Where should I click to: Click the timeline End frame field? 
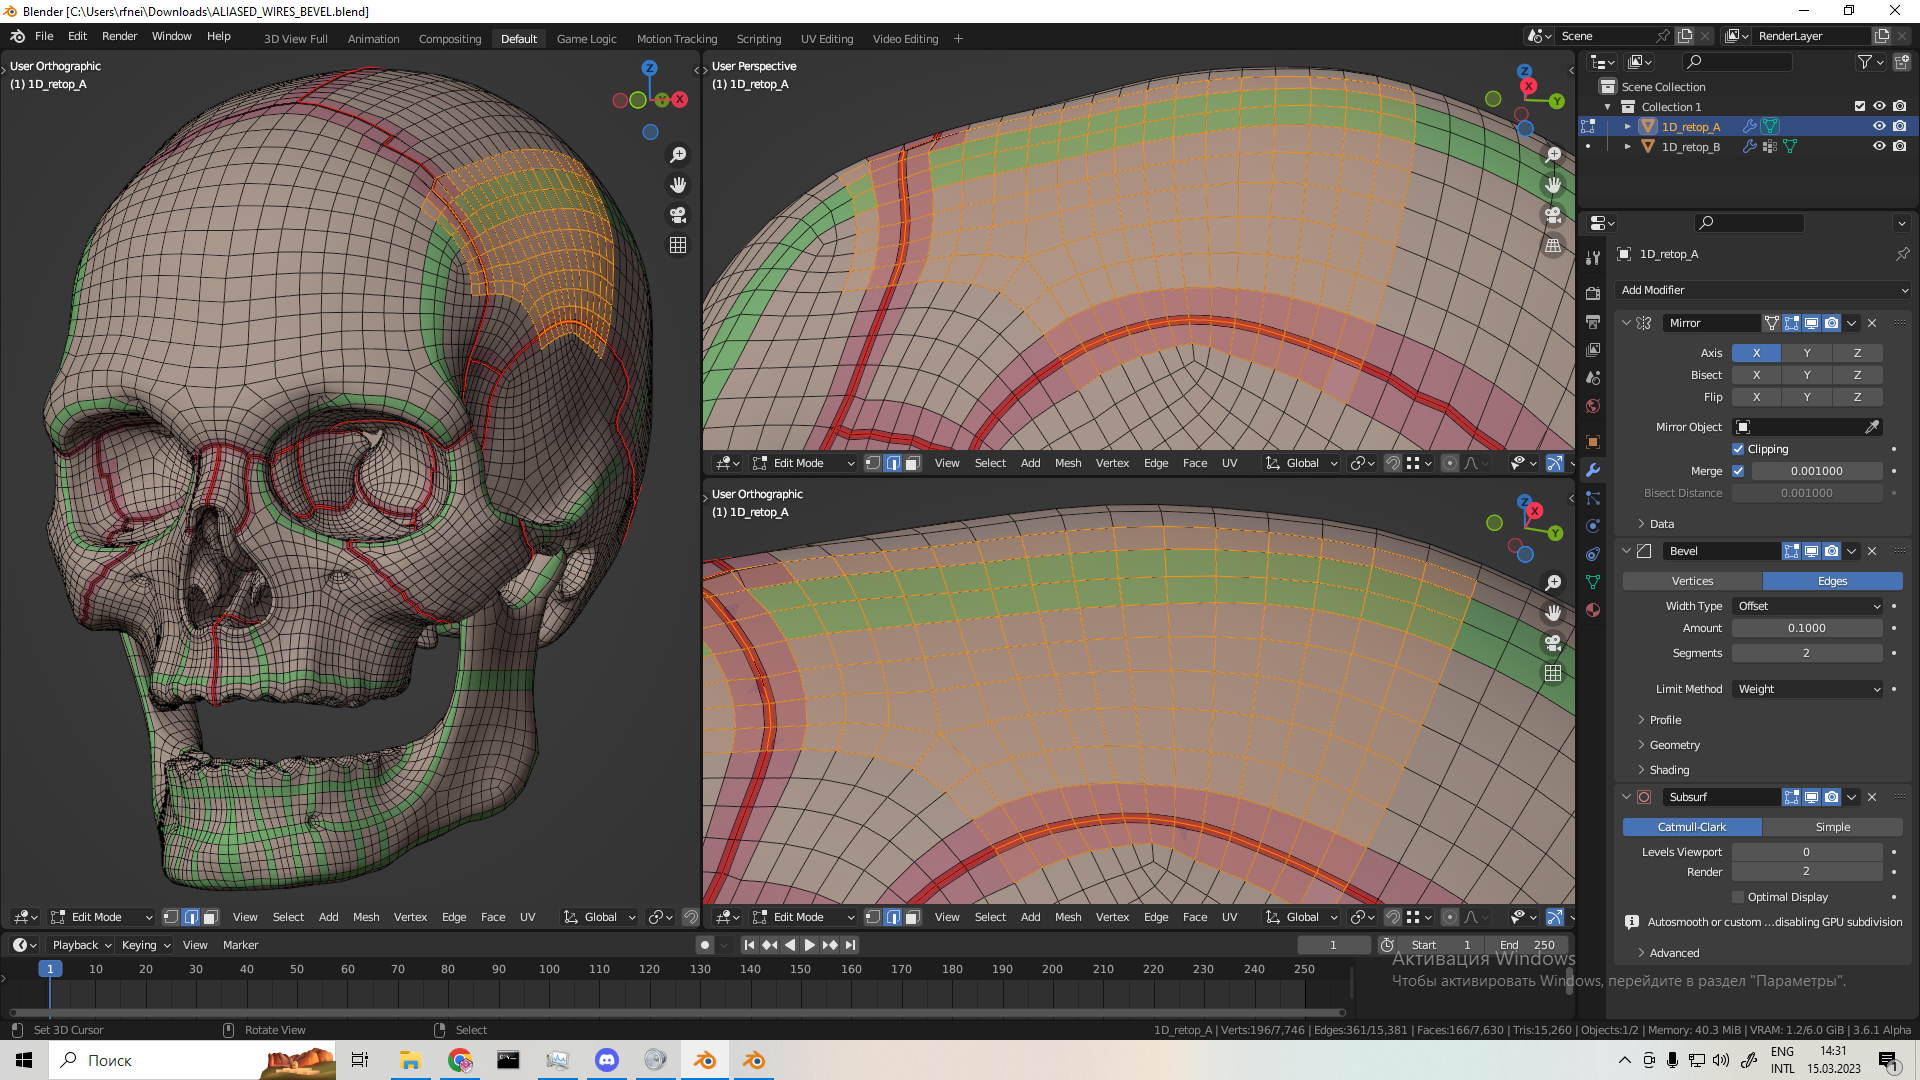point(1527,945)
